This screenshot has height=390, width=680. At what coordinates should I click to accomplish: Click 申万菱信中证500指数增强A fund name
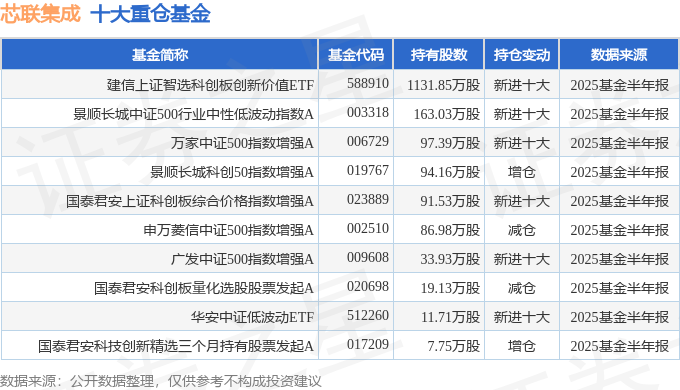coord(229,230)
